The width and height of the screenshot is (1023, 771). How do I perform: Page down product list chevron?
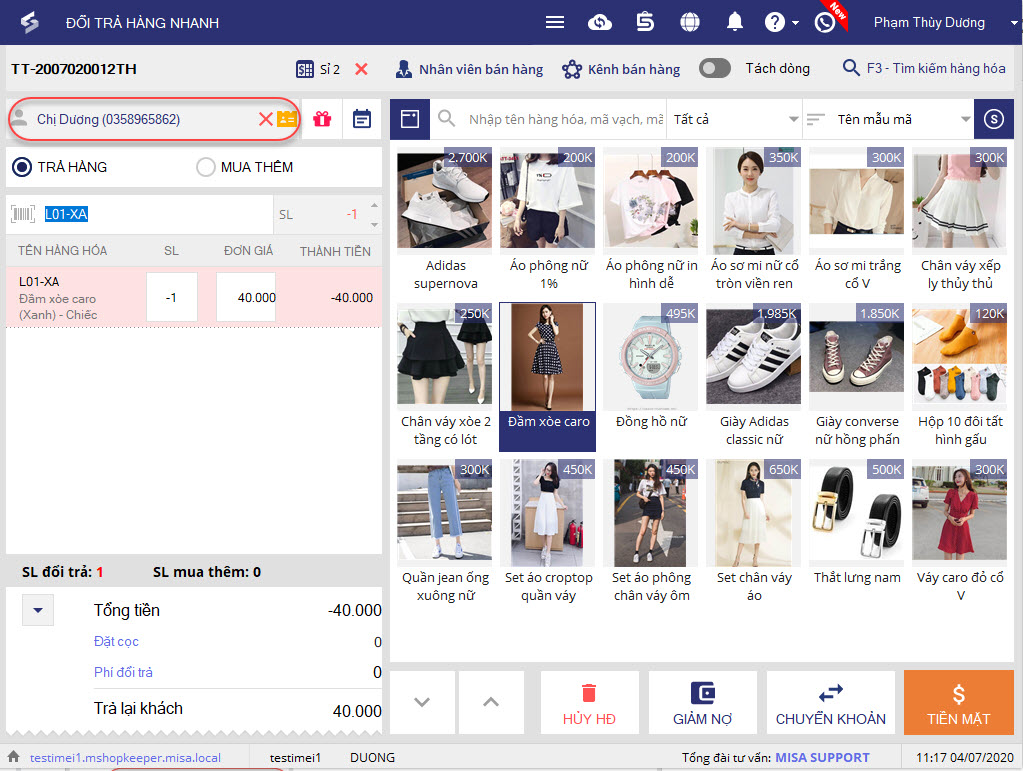422,703
